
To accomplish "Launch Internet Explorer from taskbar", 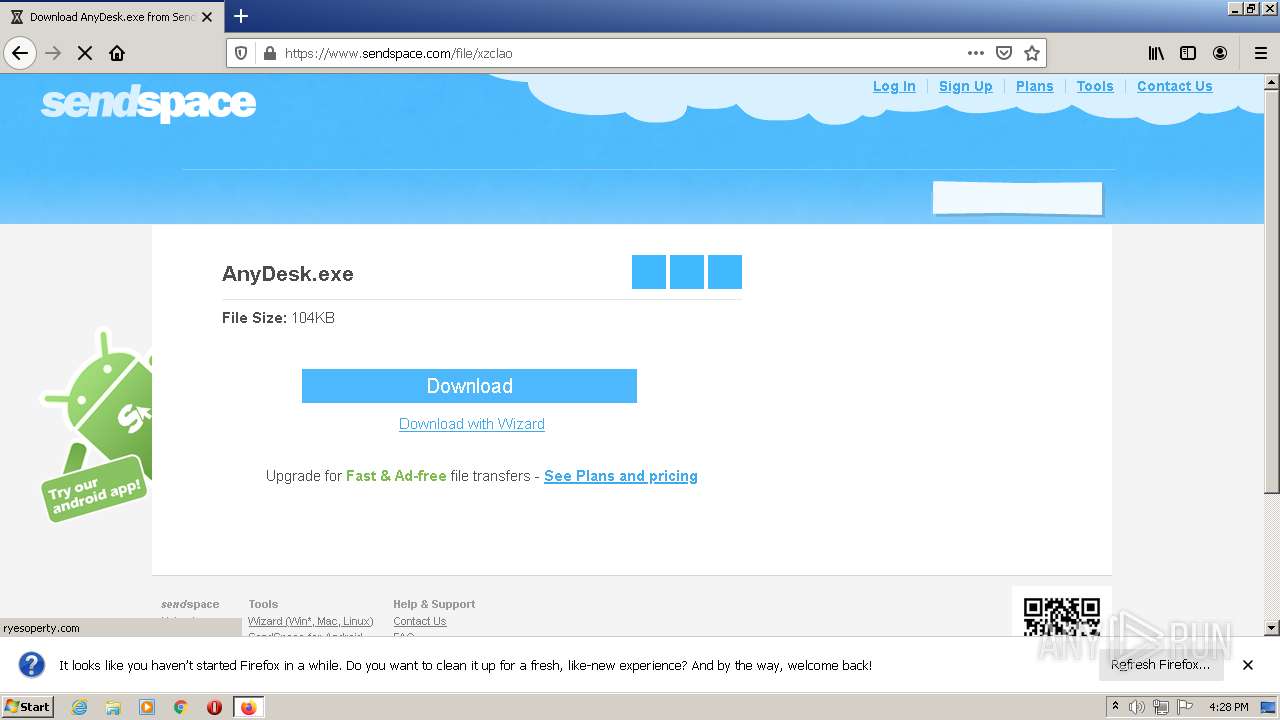I will pos(80,707).
